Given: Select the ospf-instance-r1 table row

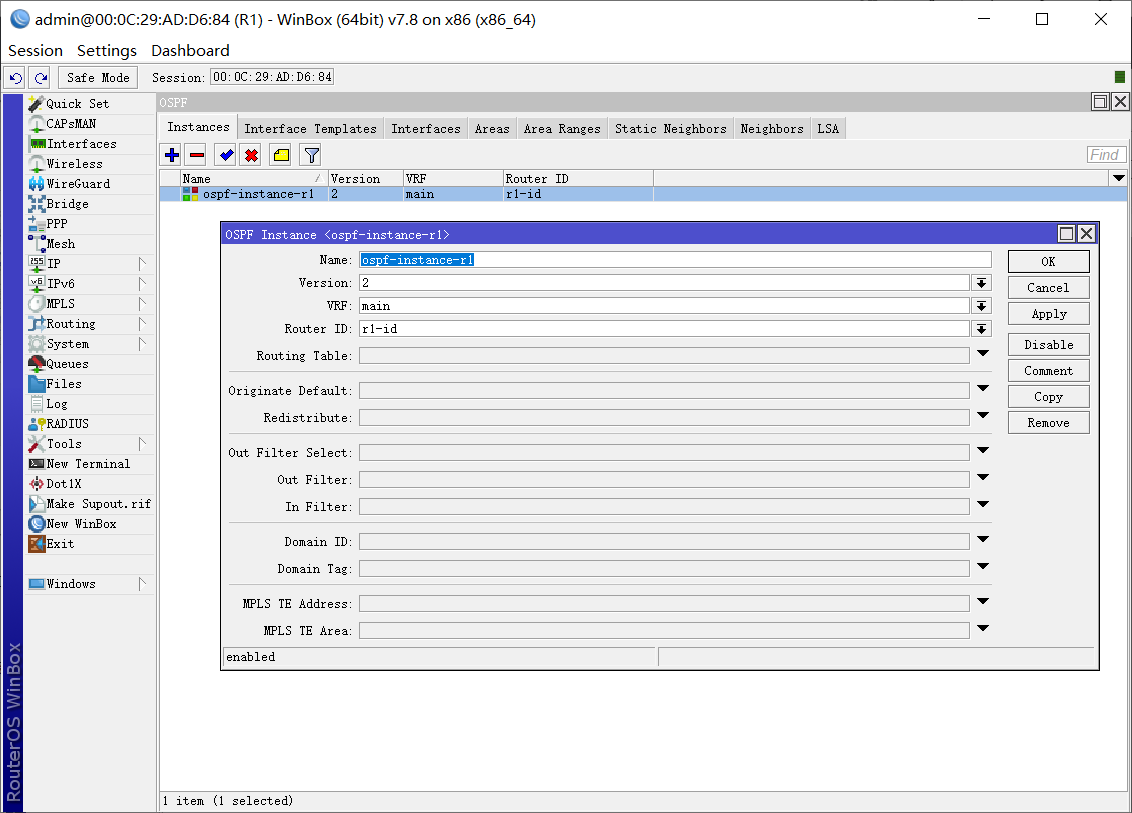Looking at the screenshot, I should (x=643, y=194).
